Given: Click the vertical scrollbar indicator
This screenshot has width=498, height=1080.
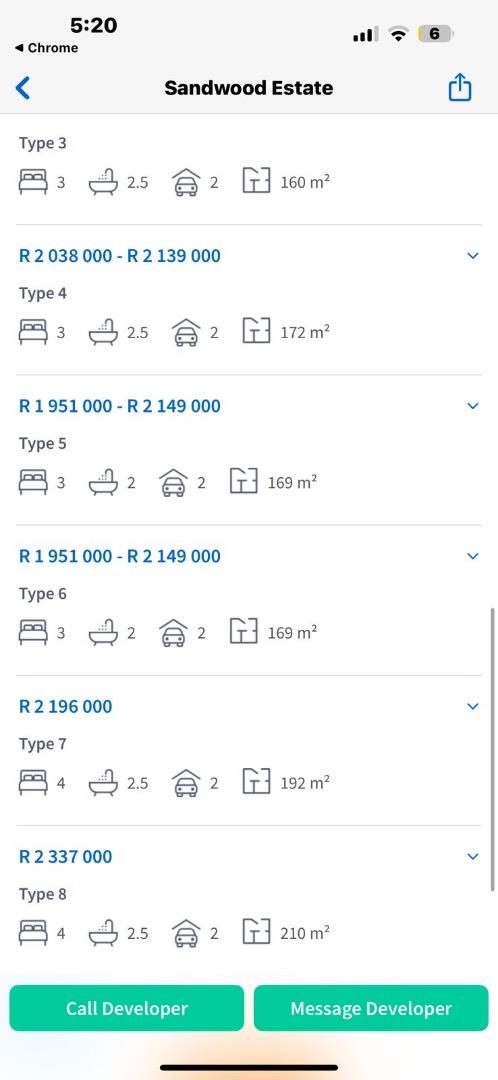Looking at the screenshot, I should coord(493,749).
